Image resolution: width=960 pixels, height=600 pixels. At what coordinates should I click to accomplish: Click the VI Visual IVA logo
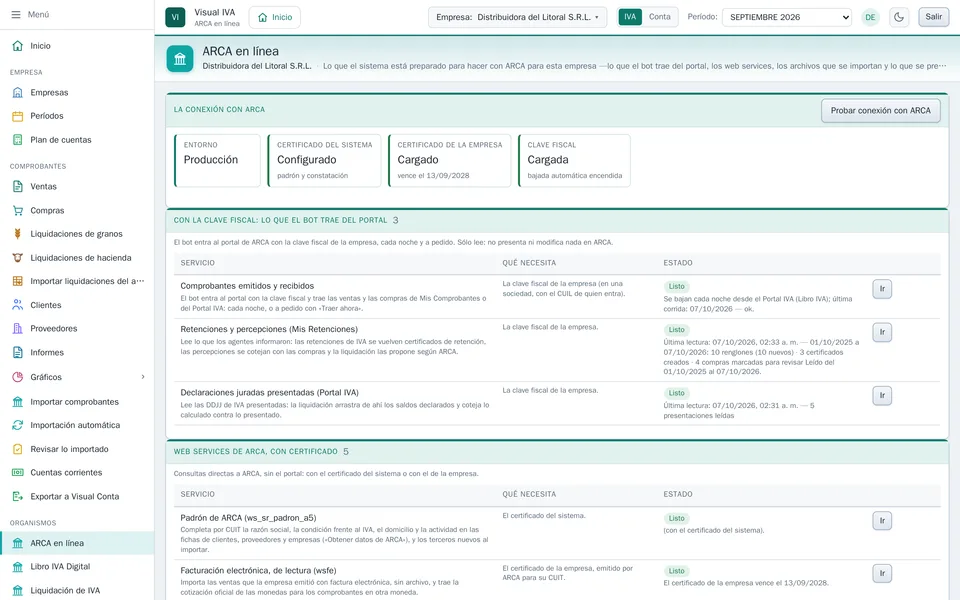175,17
